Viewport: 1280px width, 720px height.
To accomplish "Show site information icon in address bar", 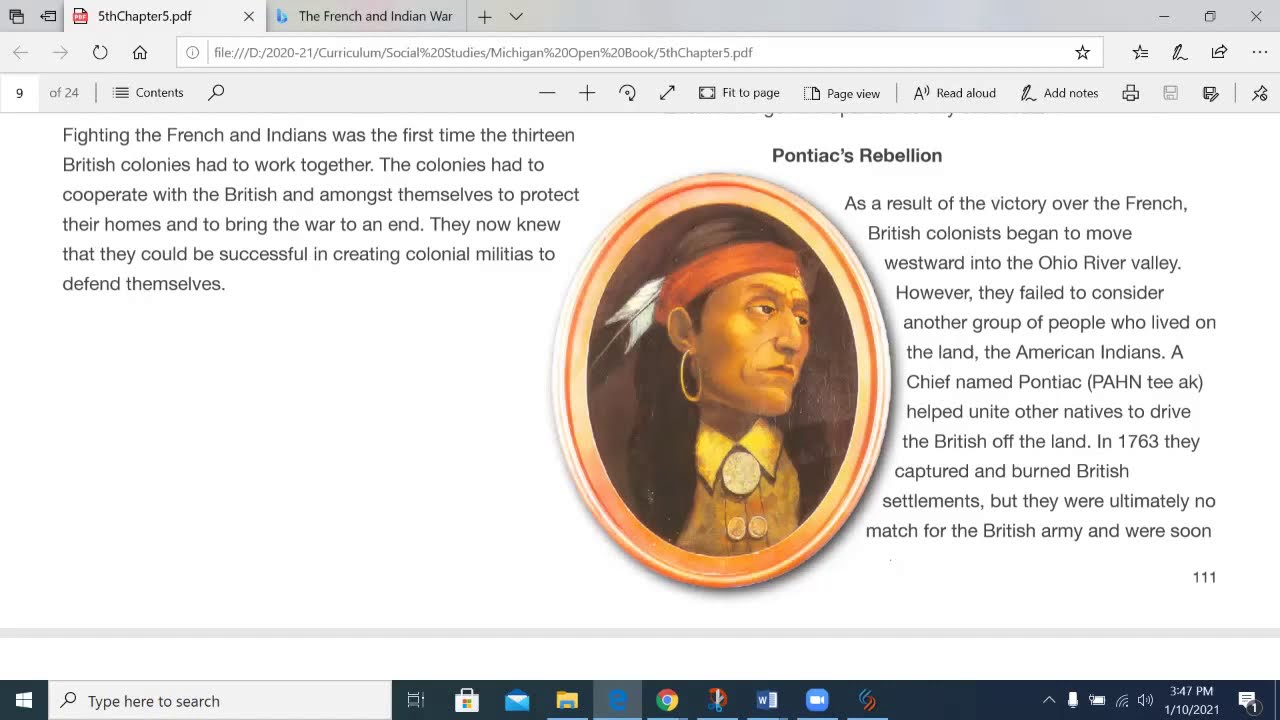I will click(x=193, y=52).
